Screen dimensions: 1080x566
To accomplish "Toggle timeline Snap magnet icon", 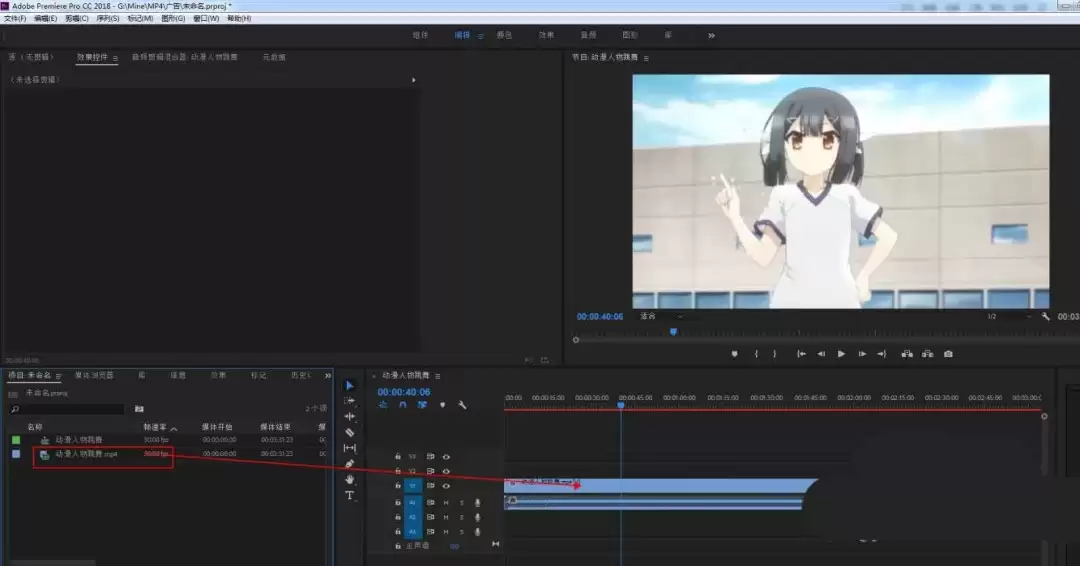I will [x=403, y=405].
